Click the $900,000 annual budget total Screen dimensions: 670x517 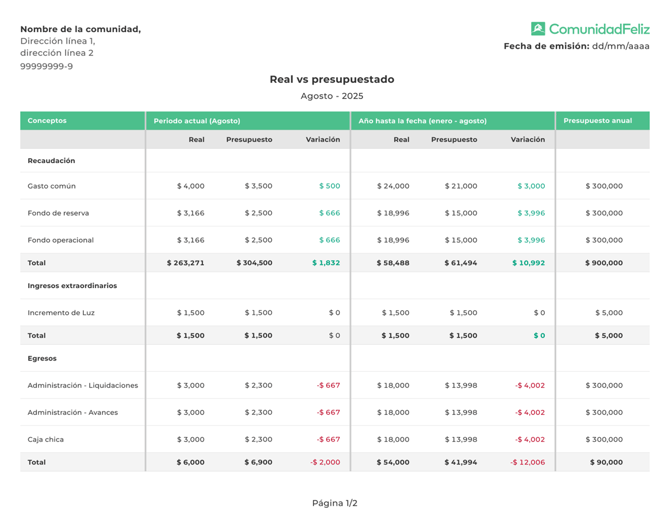(x=603, y=263)
